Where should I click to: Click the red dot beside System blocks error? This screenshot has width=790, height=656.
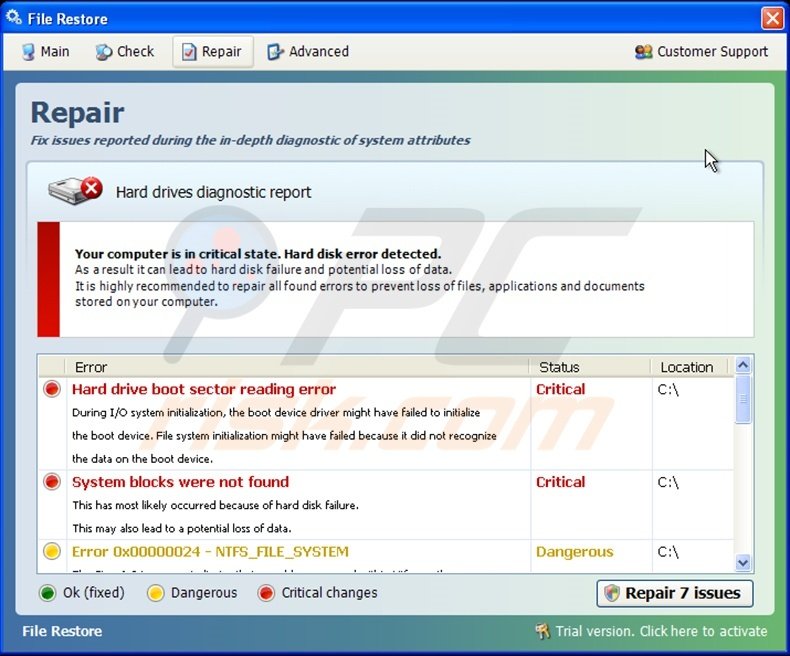[x=52, y=482]
